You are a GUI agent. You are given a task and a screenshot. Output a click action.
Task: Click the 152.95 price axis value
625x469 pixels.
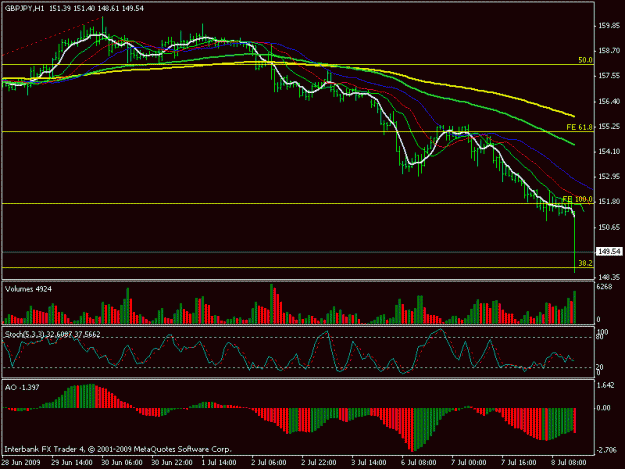[609, 177]
